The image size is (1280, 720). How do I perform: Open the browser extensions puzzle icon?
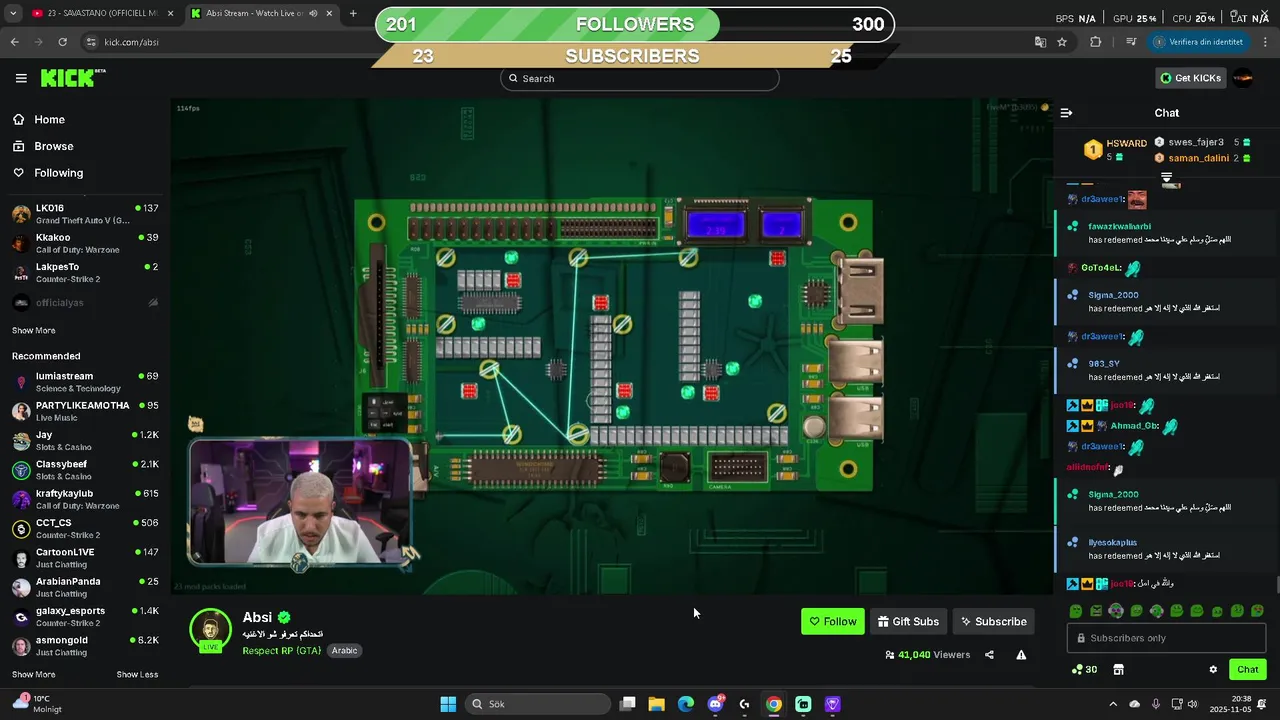point(1095,42)
